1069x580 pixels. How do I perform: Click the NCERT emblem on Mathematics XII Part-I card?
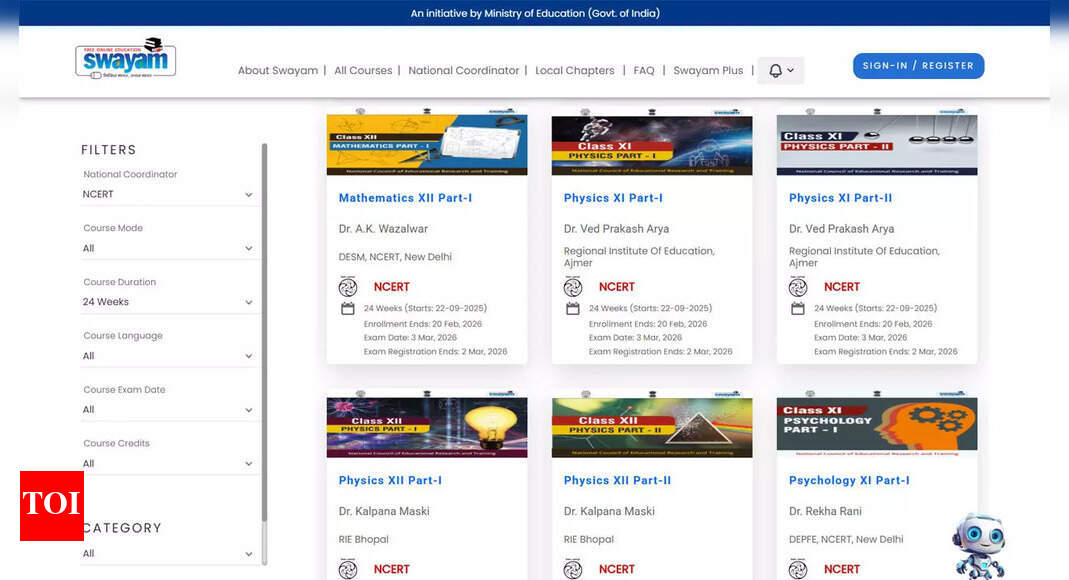[x=348, y=287]
